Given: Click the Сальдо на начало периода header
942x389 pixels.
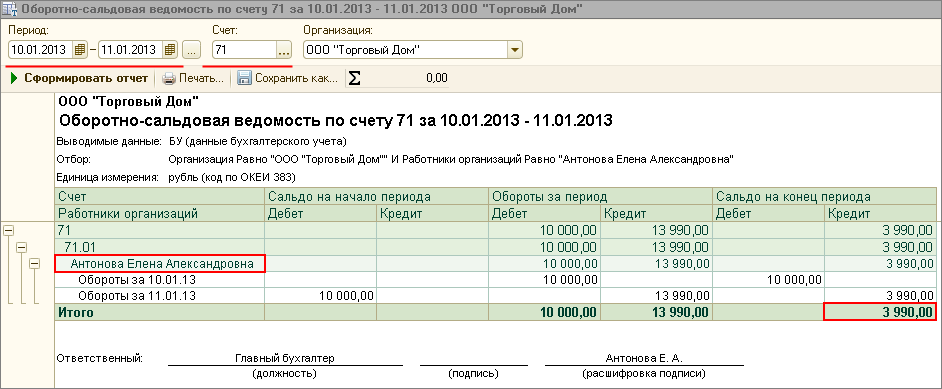Looking at the screenshot, I should 376,196.
